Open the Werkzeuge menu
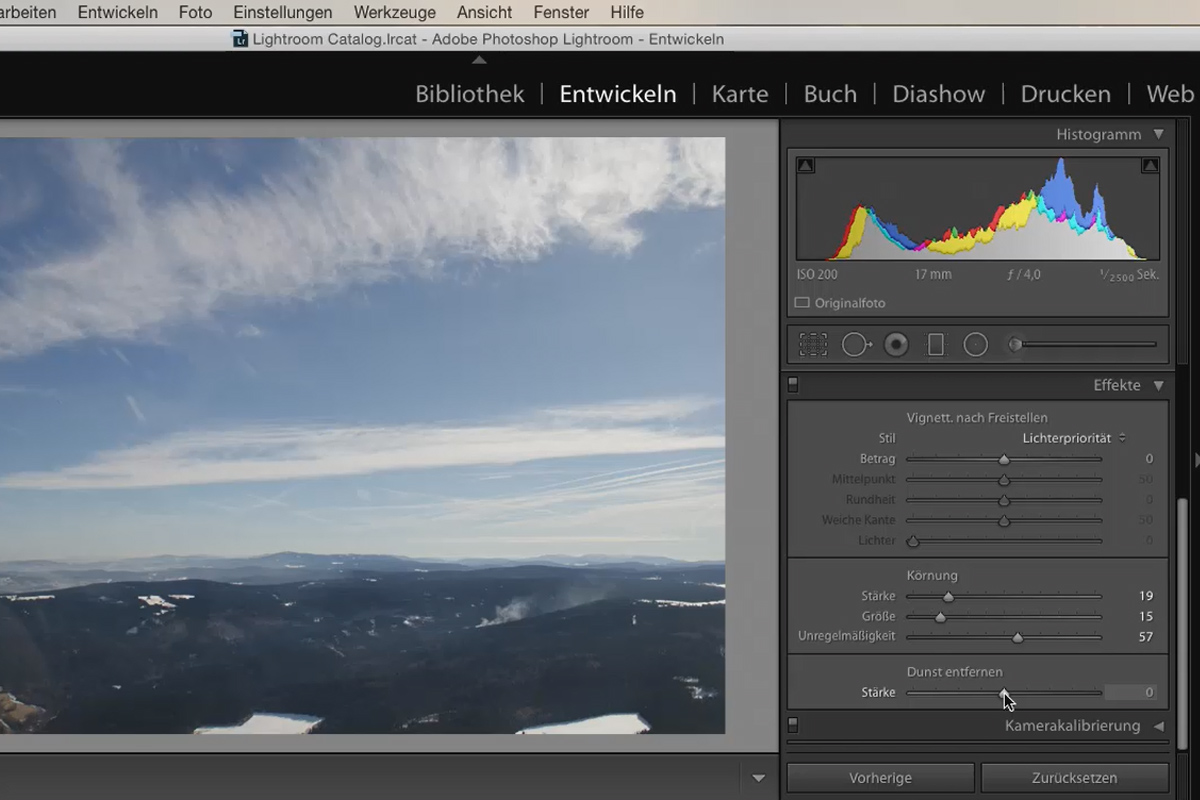This screenshot has width=1200, height=800. coord(395,13)
